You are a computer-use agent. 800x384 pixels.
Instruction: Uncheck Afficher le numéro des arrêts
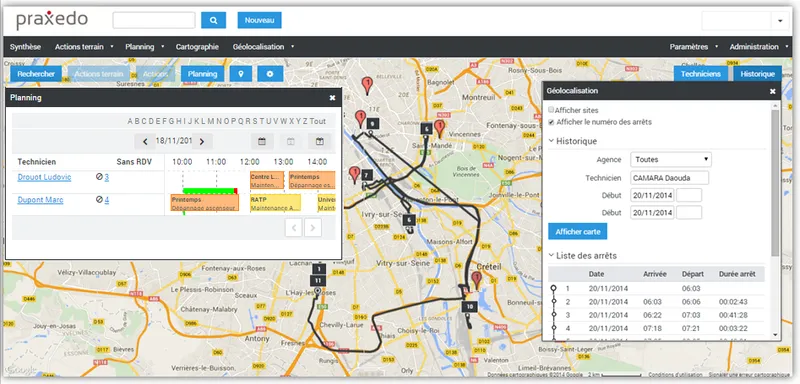click(551, 122)
